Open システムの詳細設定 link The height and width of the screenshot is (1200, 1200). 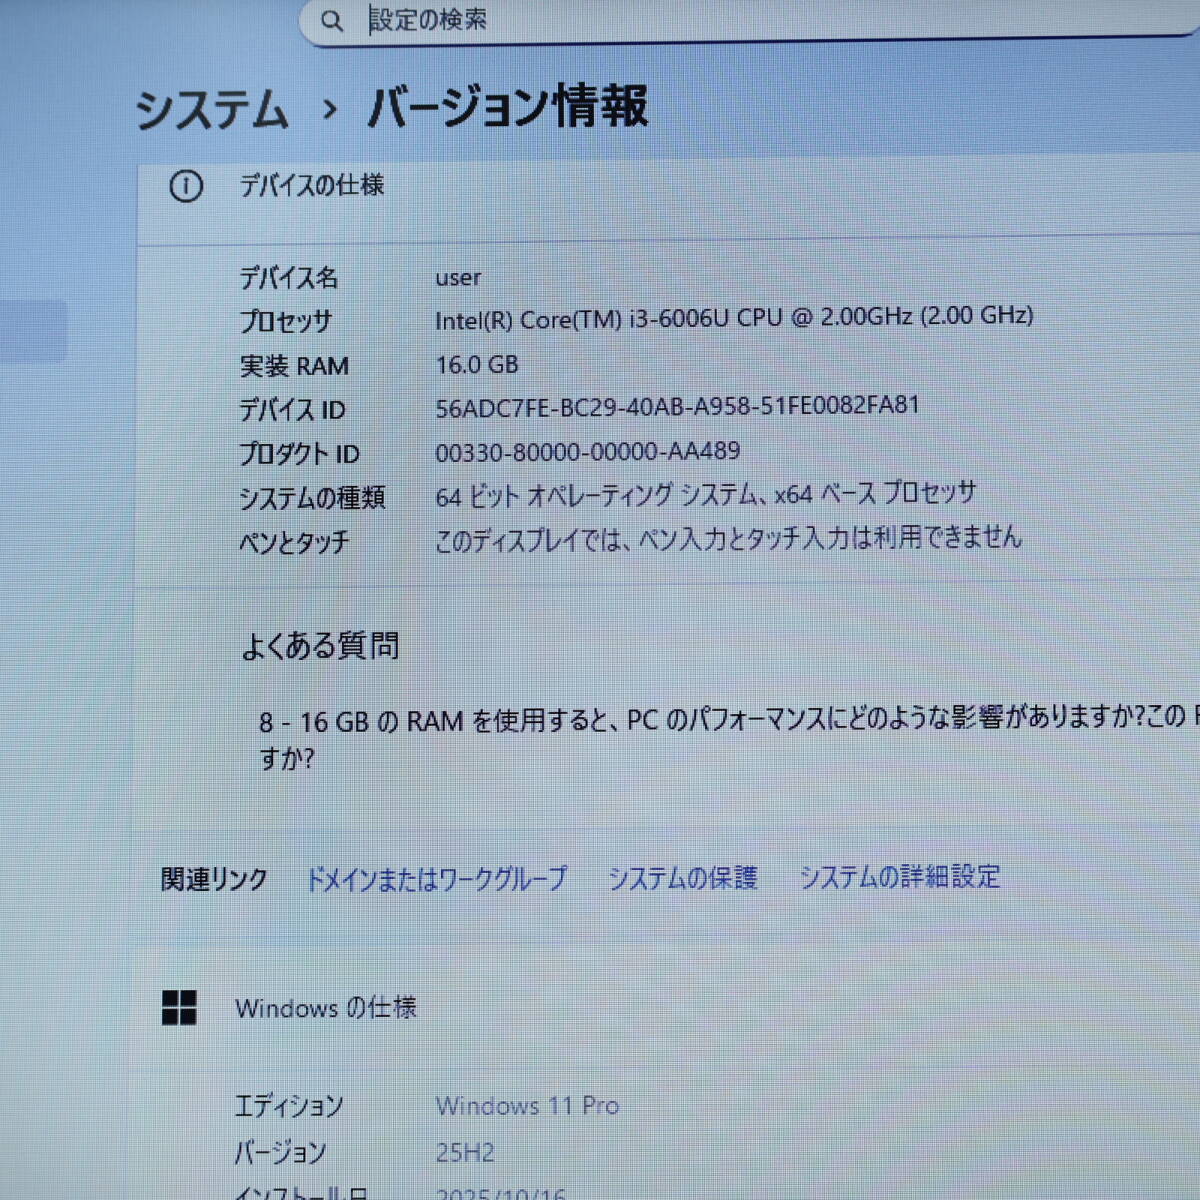[900, 877]
